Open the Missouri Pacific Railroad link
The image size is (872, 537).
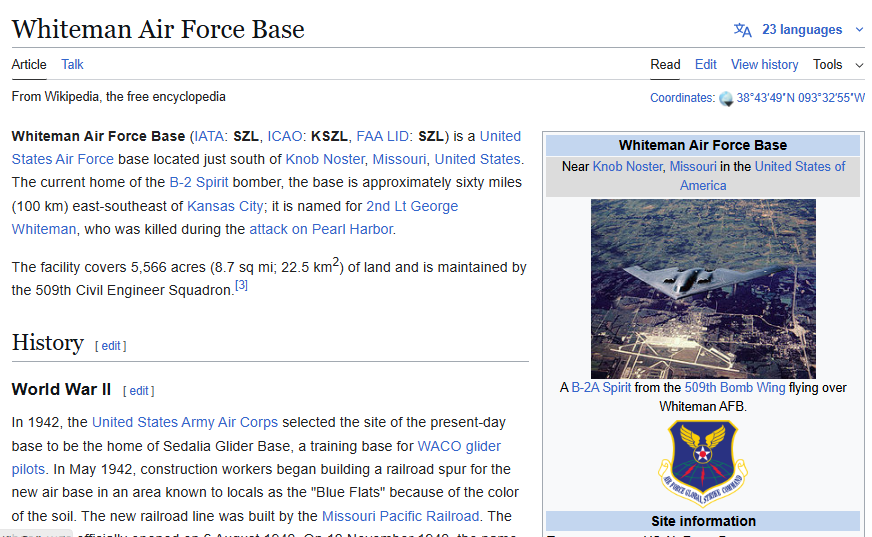[x=400, y=516]
